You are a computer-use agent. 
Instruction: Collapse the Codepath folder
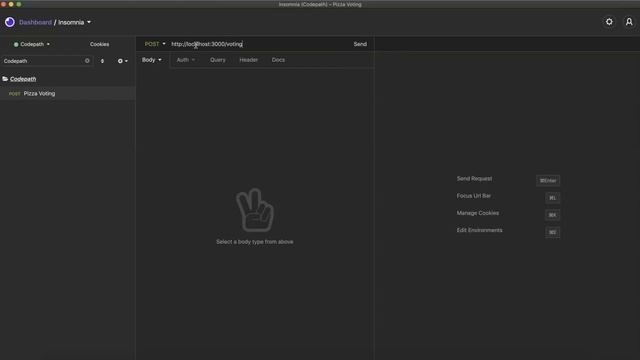23,79
